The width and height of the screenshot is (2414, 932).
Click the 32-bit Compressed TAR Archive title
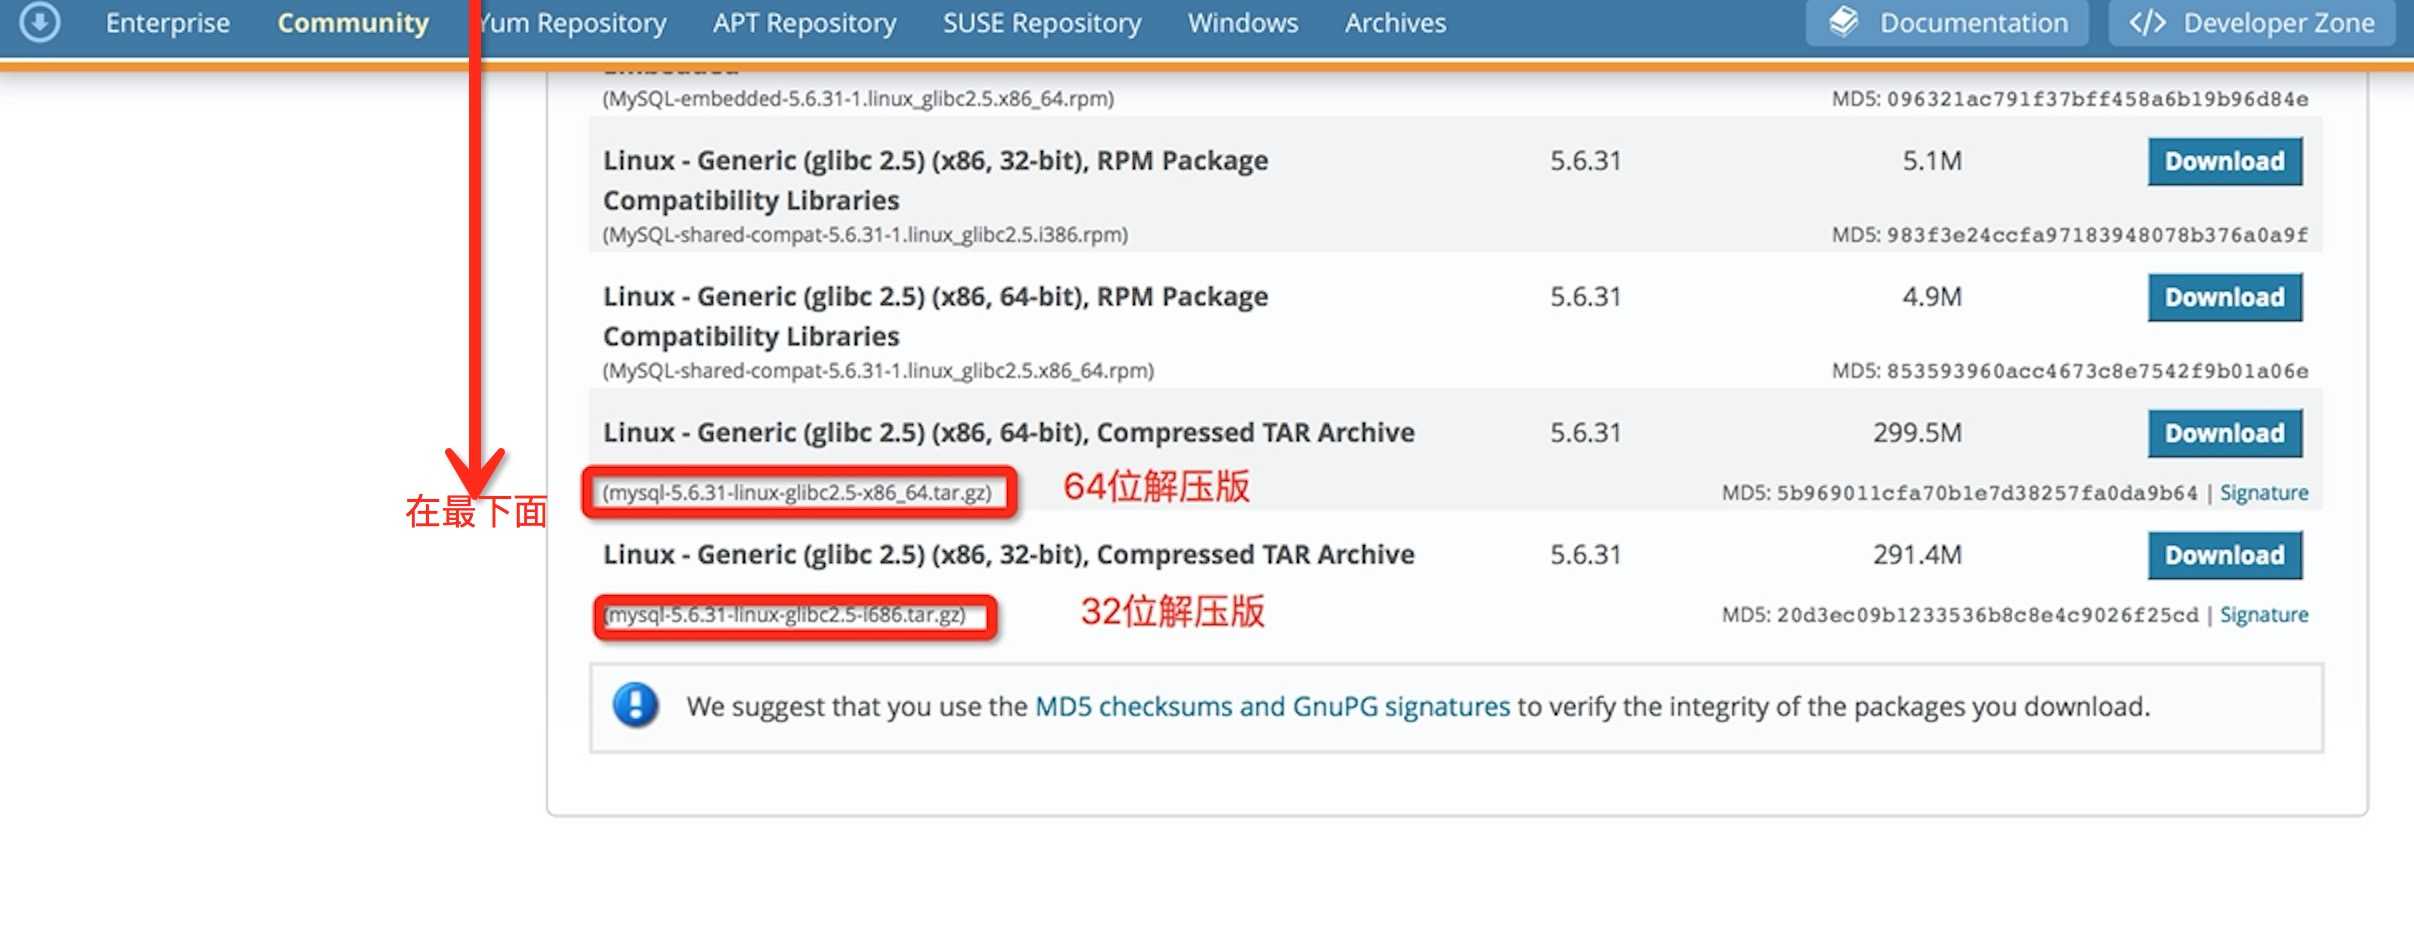coord(1009,555)
